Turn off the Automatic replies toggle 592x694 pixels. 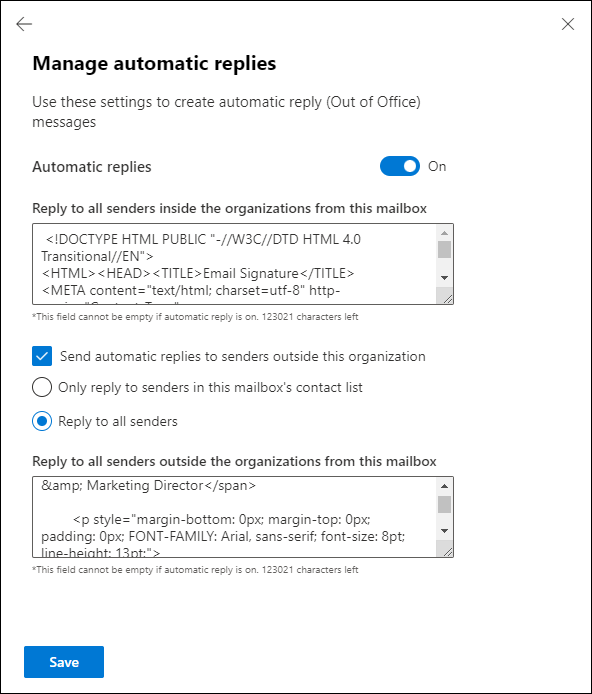pyautogui.click(x=400, y=166)
